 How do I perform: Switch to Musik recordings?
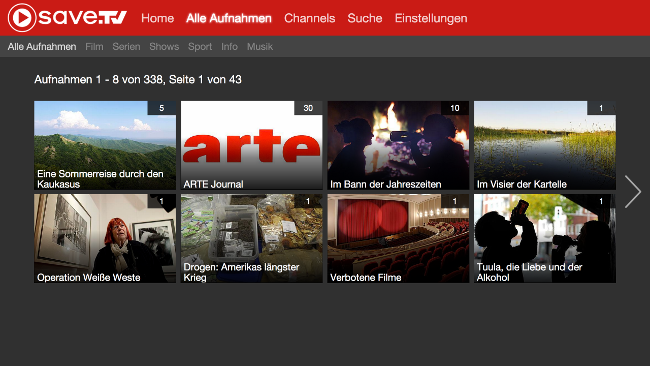point(260,46)
